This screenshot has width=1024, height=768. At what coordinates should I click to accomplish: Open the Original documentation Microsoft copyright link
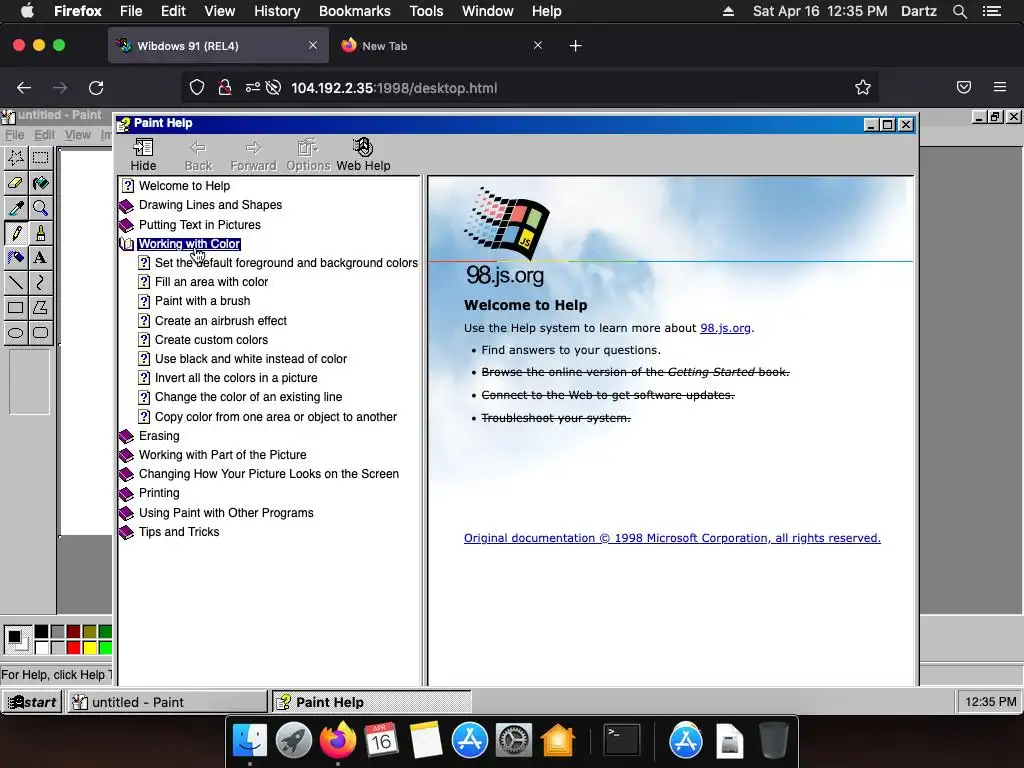point(672,538)
